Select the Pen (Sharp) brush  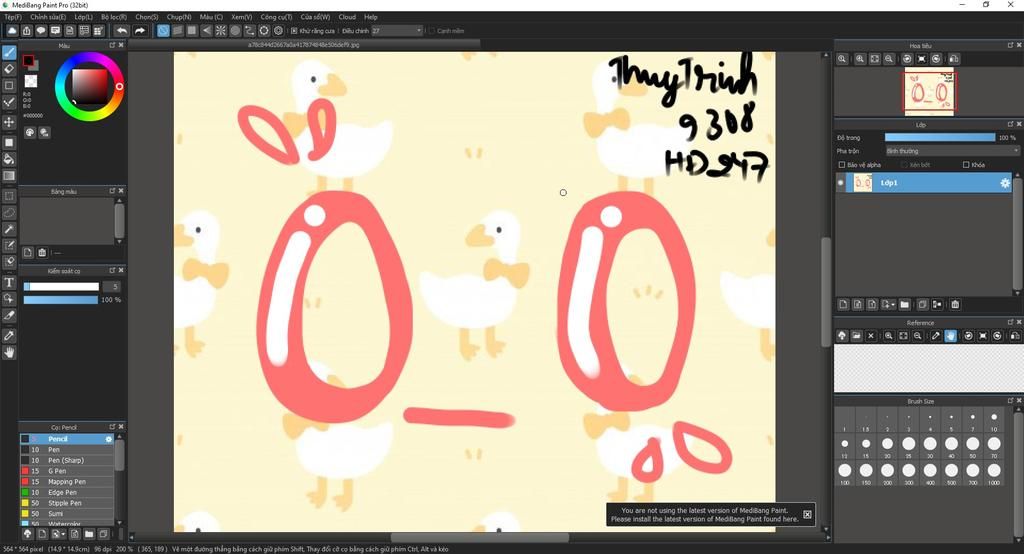(67, 461)
